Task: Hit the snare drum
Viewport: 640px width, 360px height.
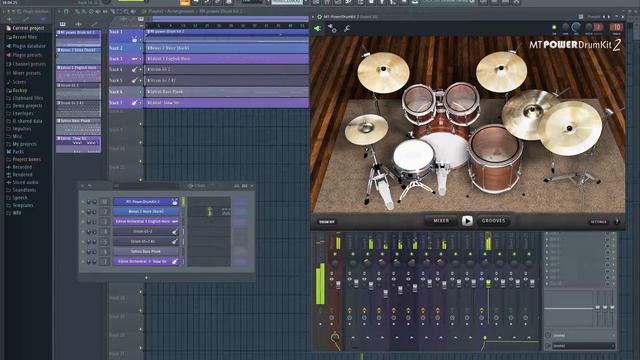Action: pos(413,157)
